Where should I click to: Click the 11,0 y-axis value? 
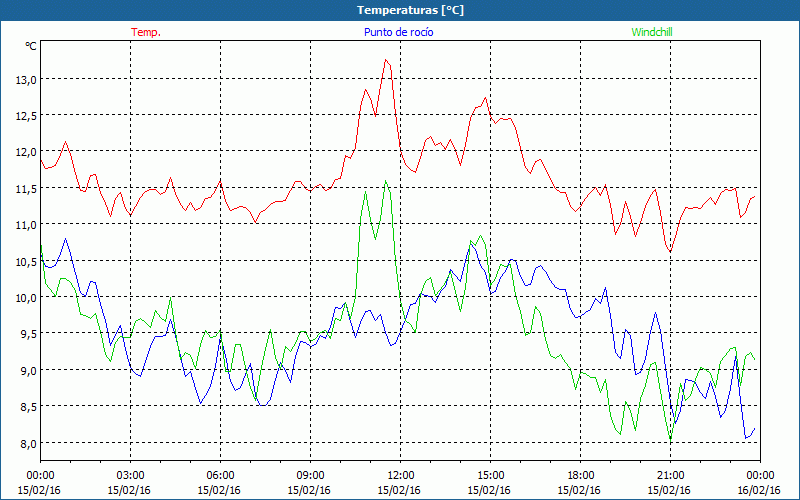point(28,225)
